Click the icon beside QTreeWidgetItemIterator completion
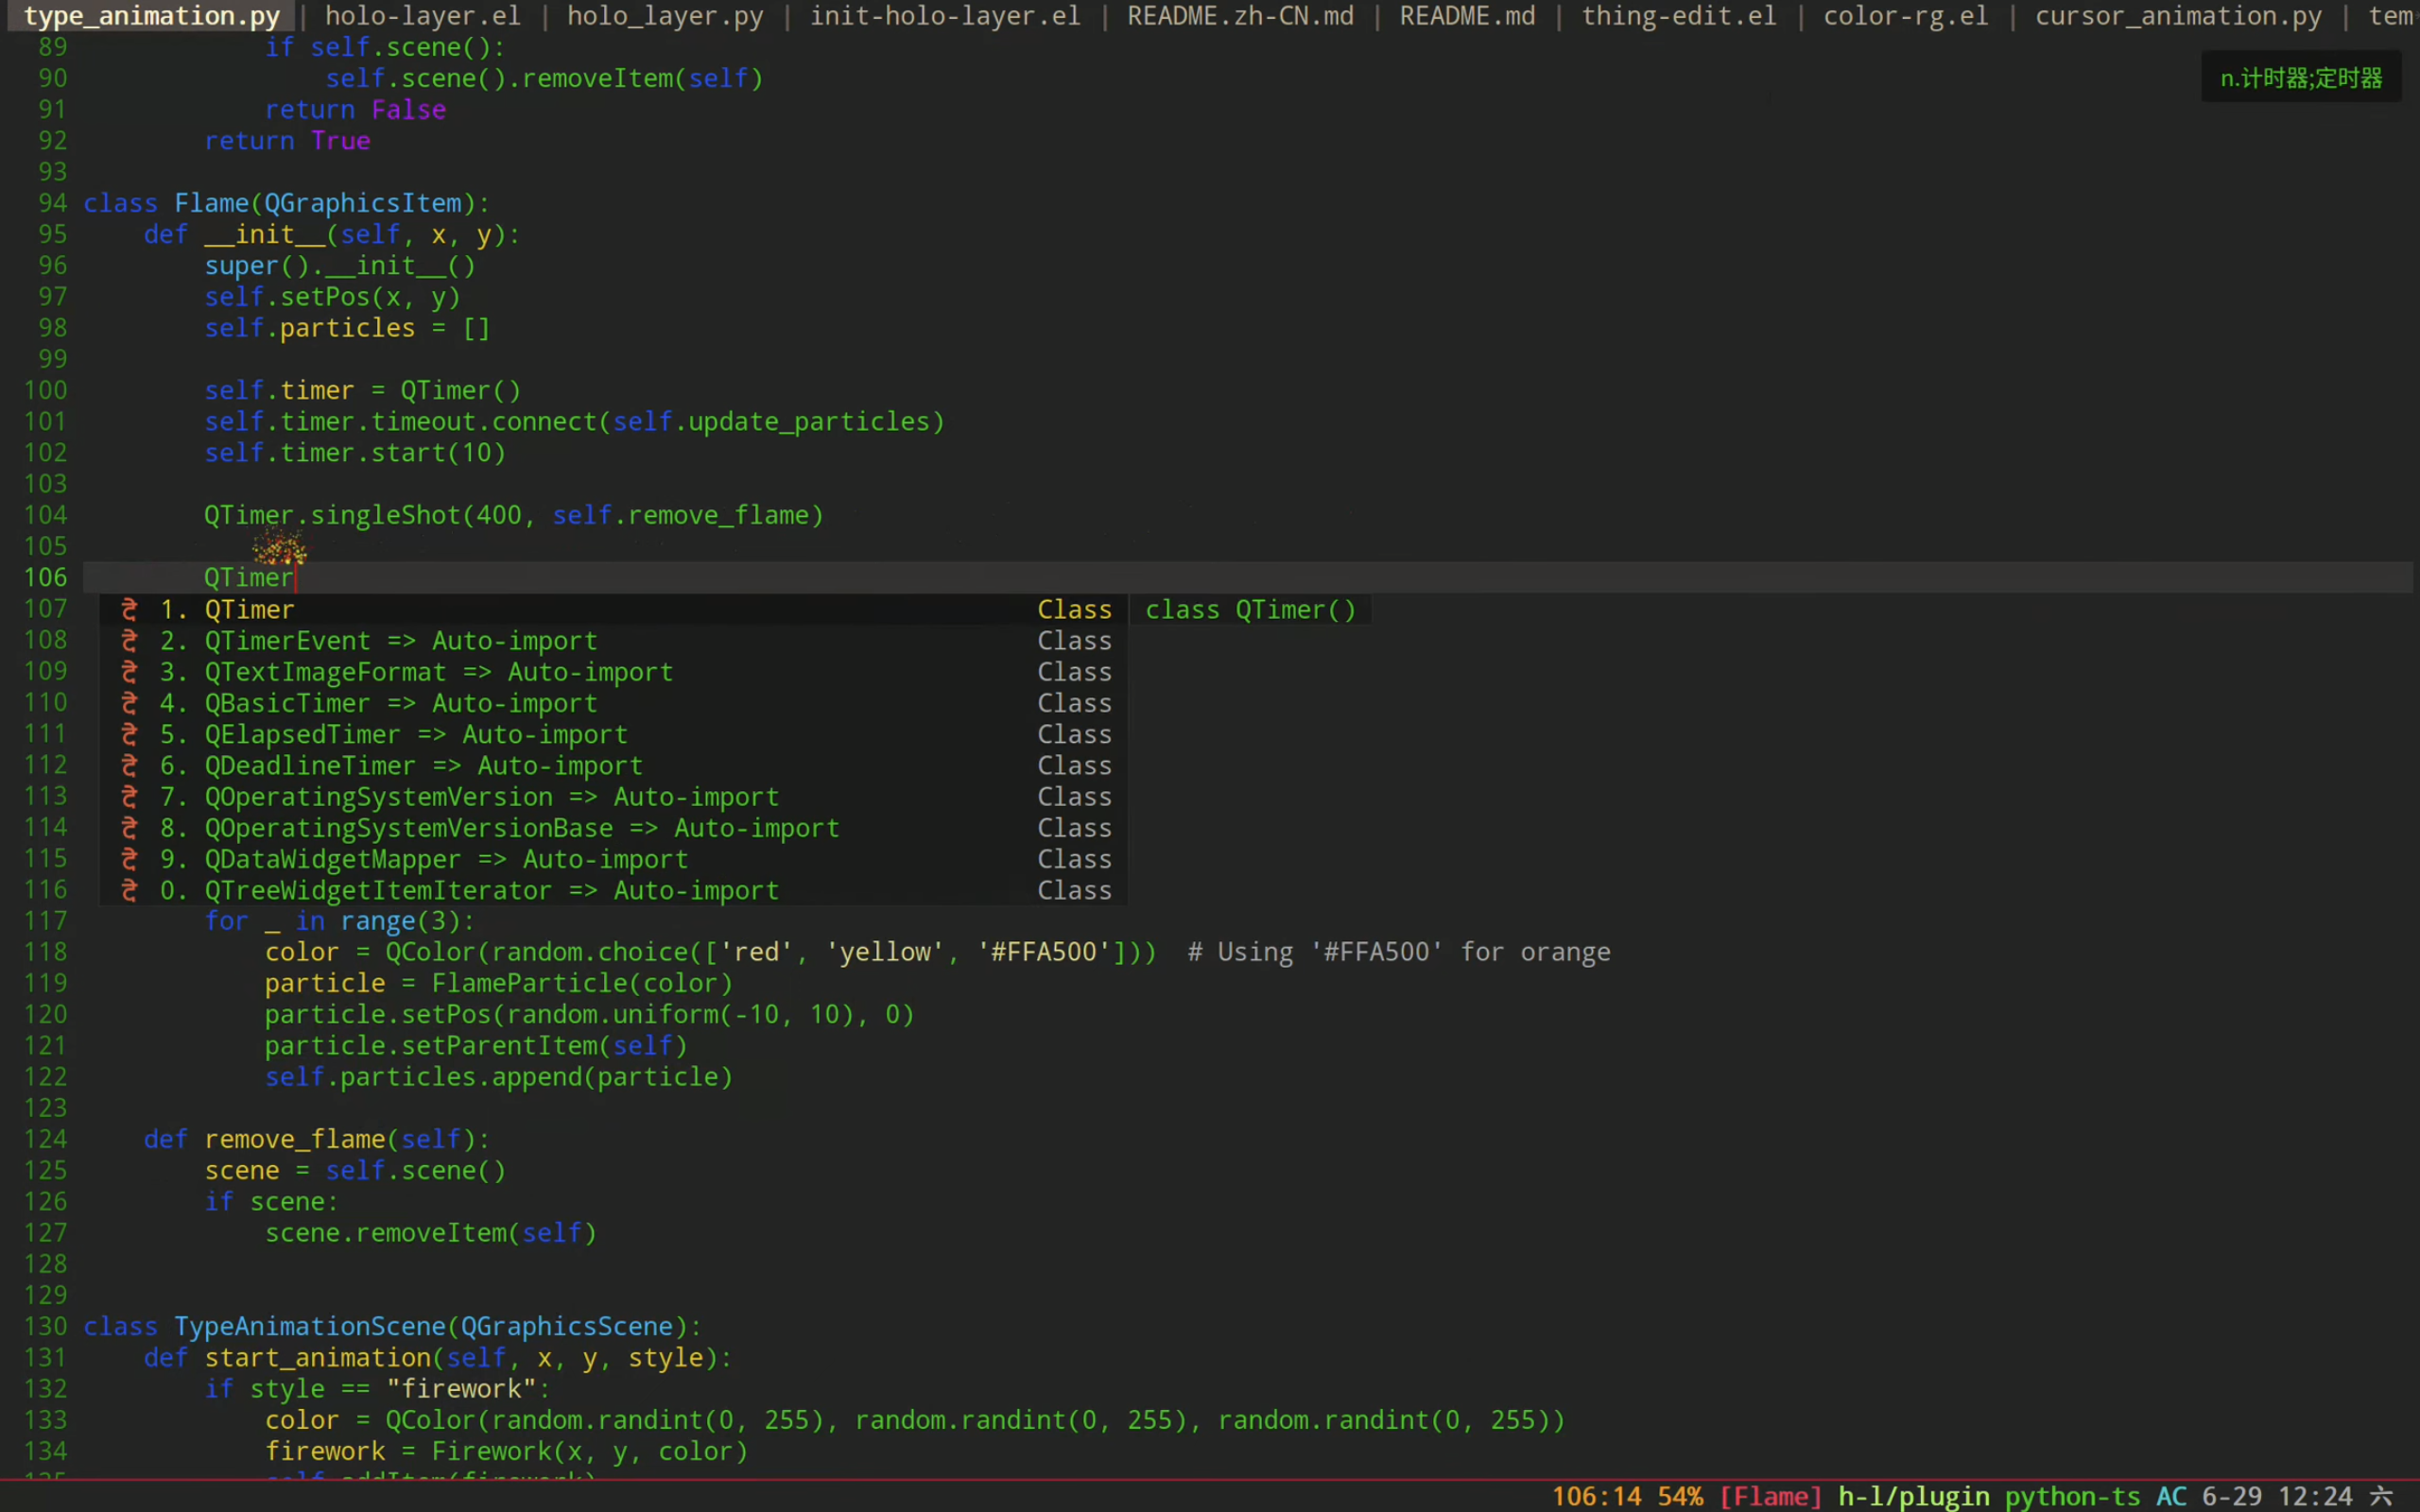Screen dimensions: 2420x1512 coord(129,890)
